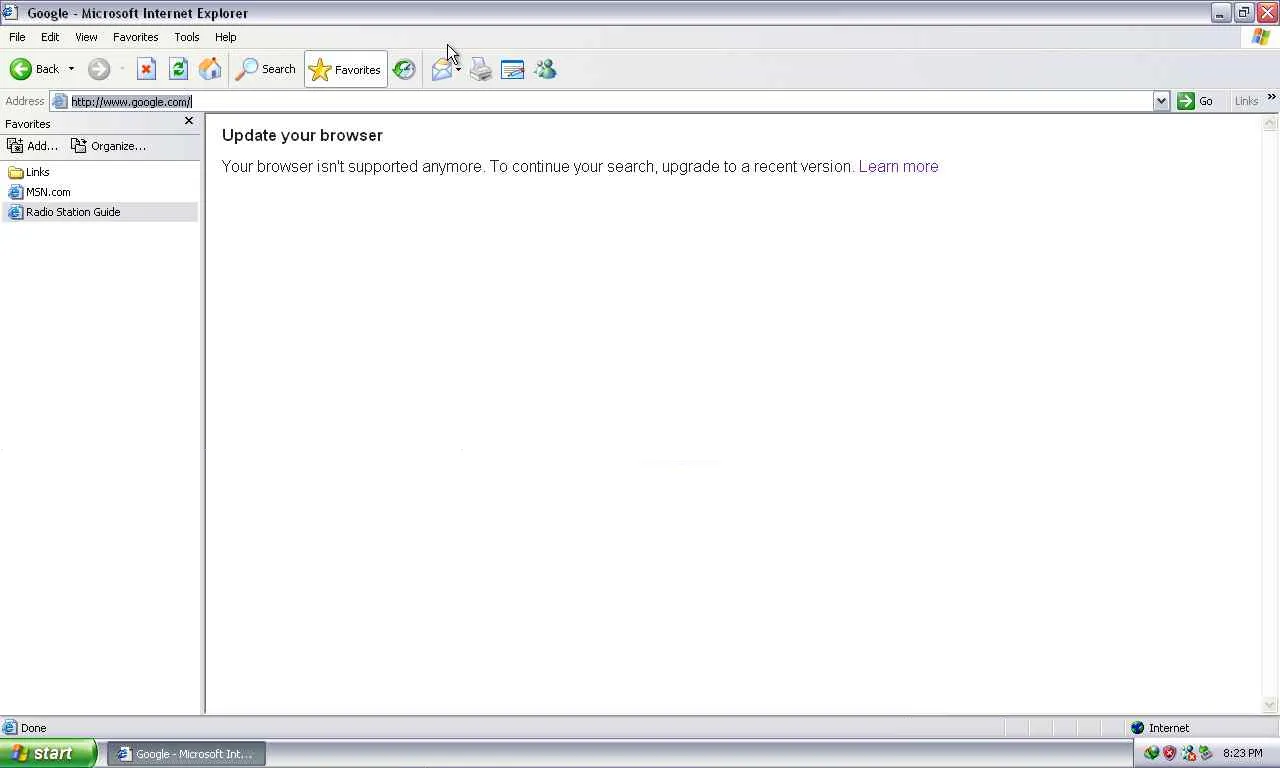Click the Safely Remove Hardware tray icon
1280x768 pixels.
(1205, 753)
